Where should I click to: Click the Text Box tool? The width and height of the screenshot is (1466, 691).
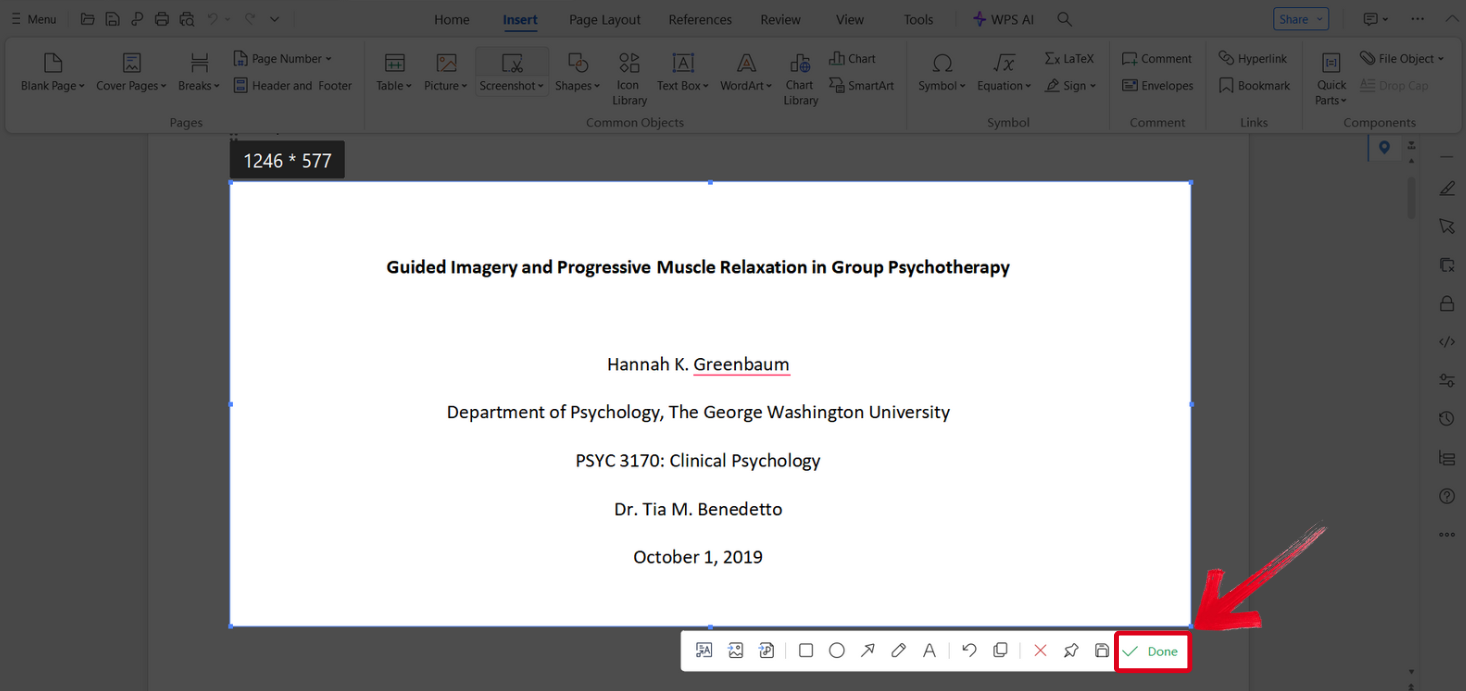coord(683,73)
